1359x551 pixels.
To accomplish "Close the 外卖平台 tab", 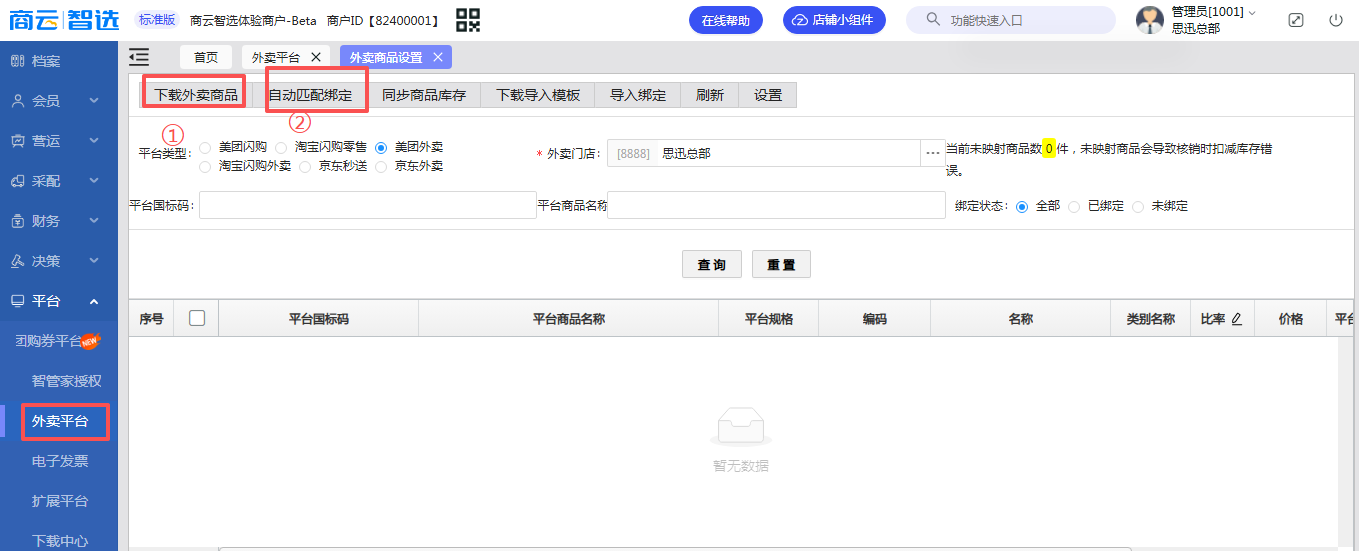I will click(316, 57).
